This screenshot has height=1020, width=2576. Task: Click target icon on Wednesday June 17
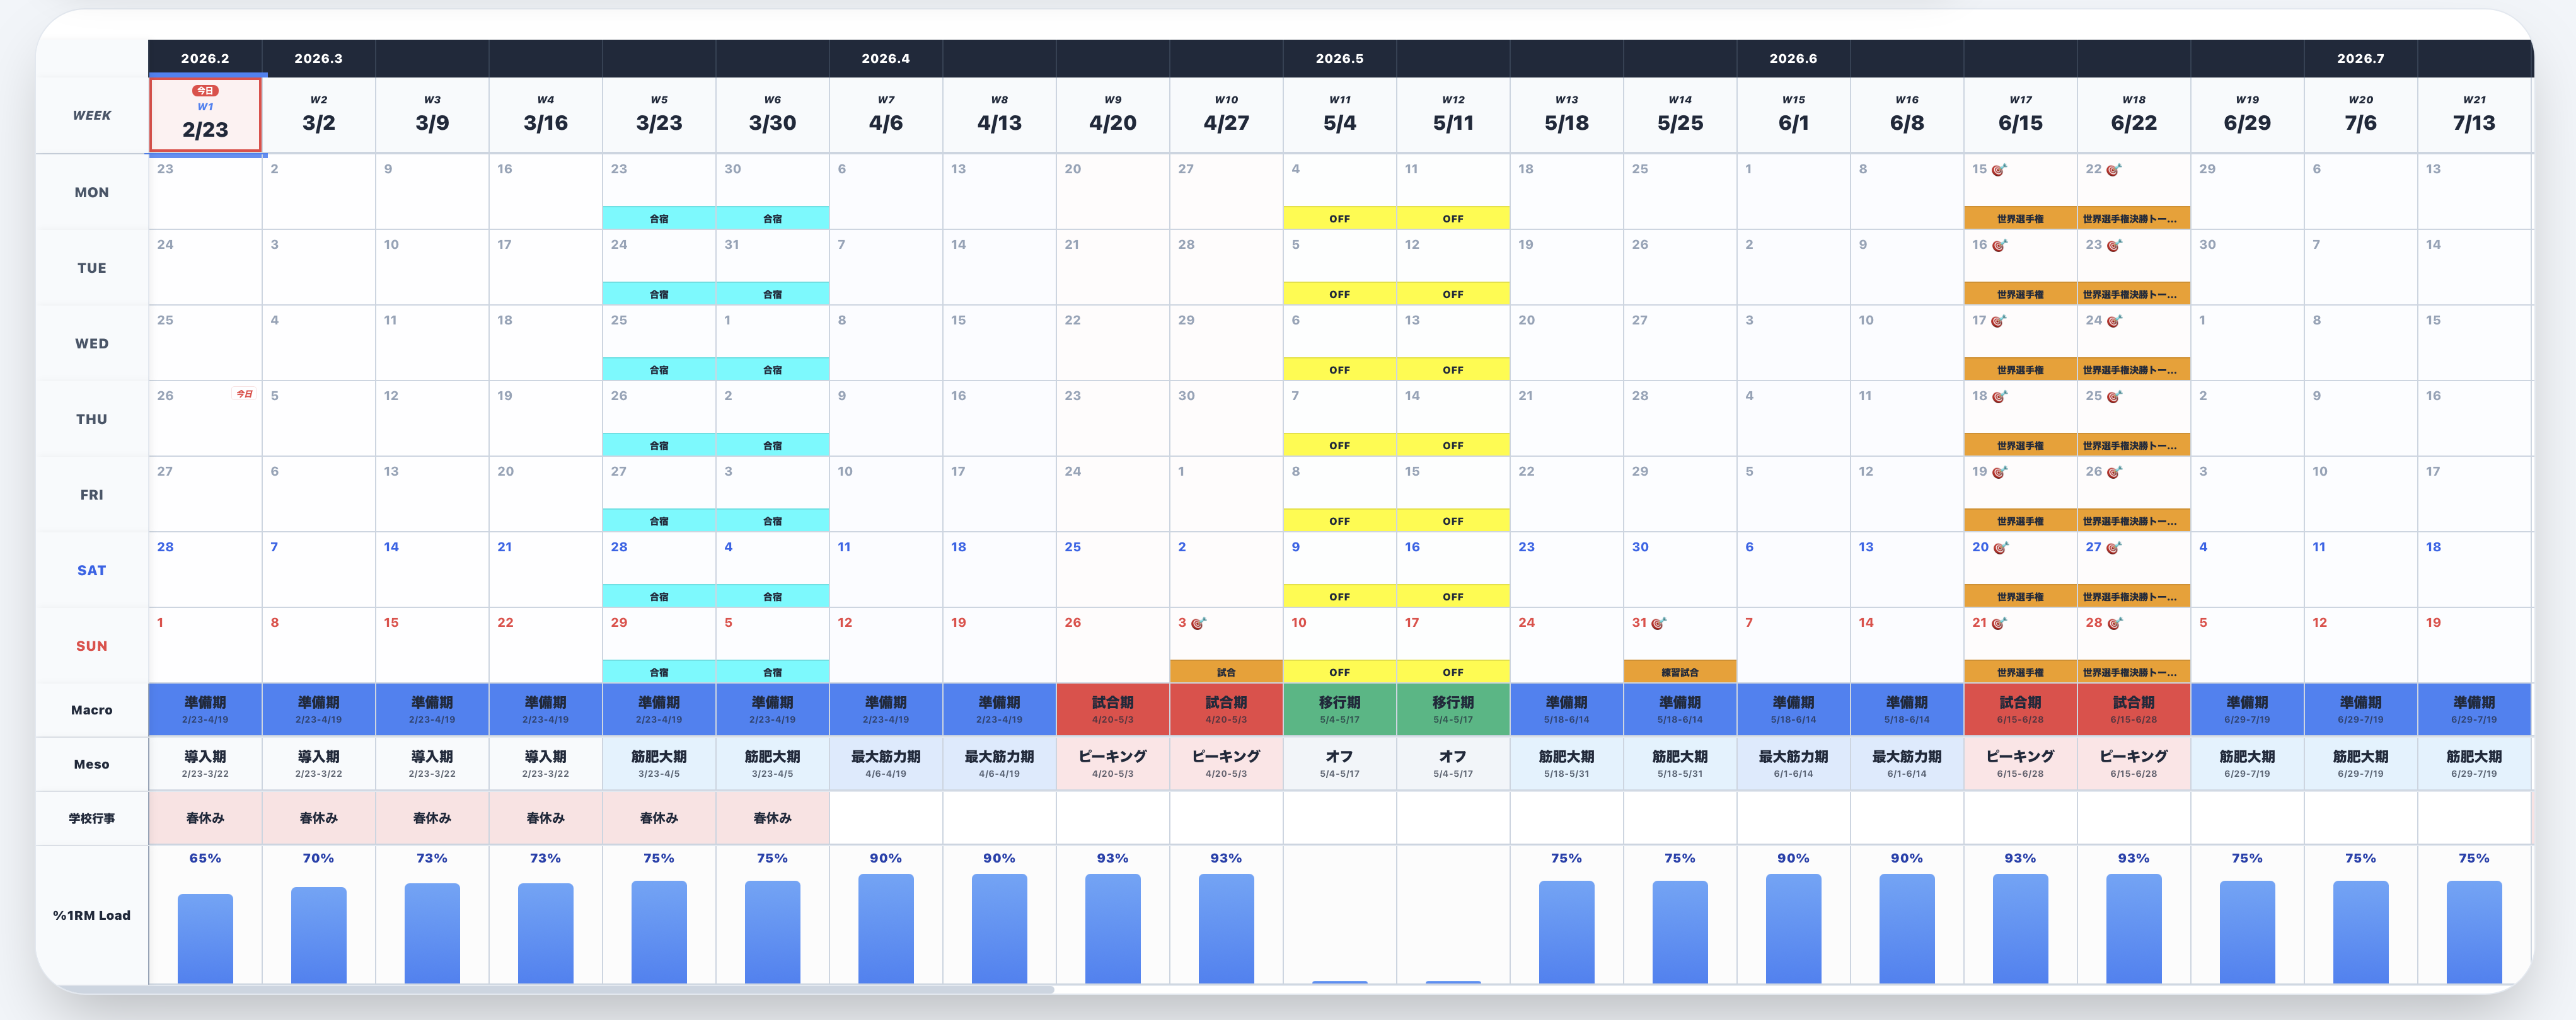1998,321
